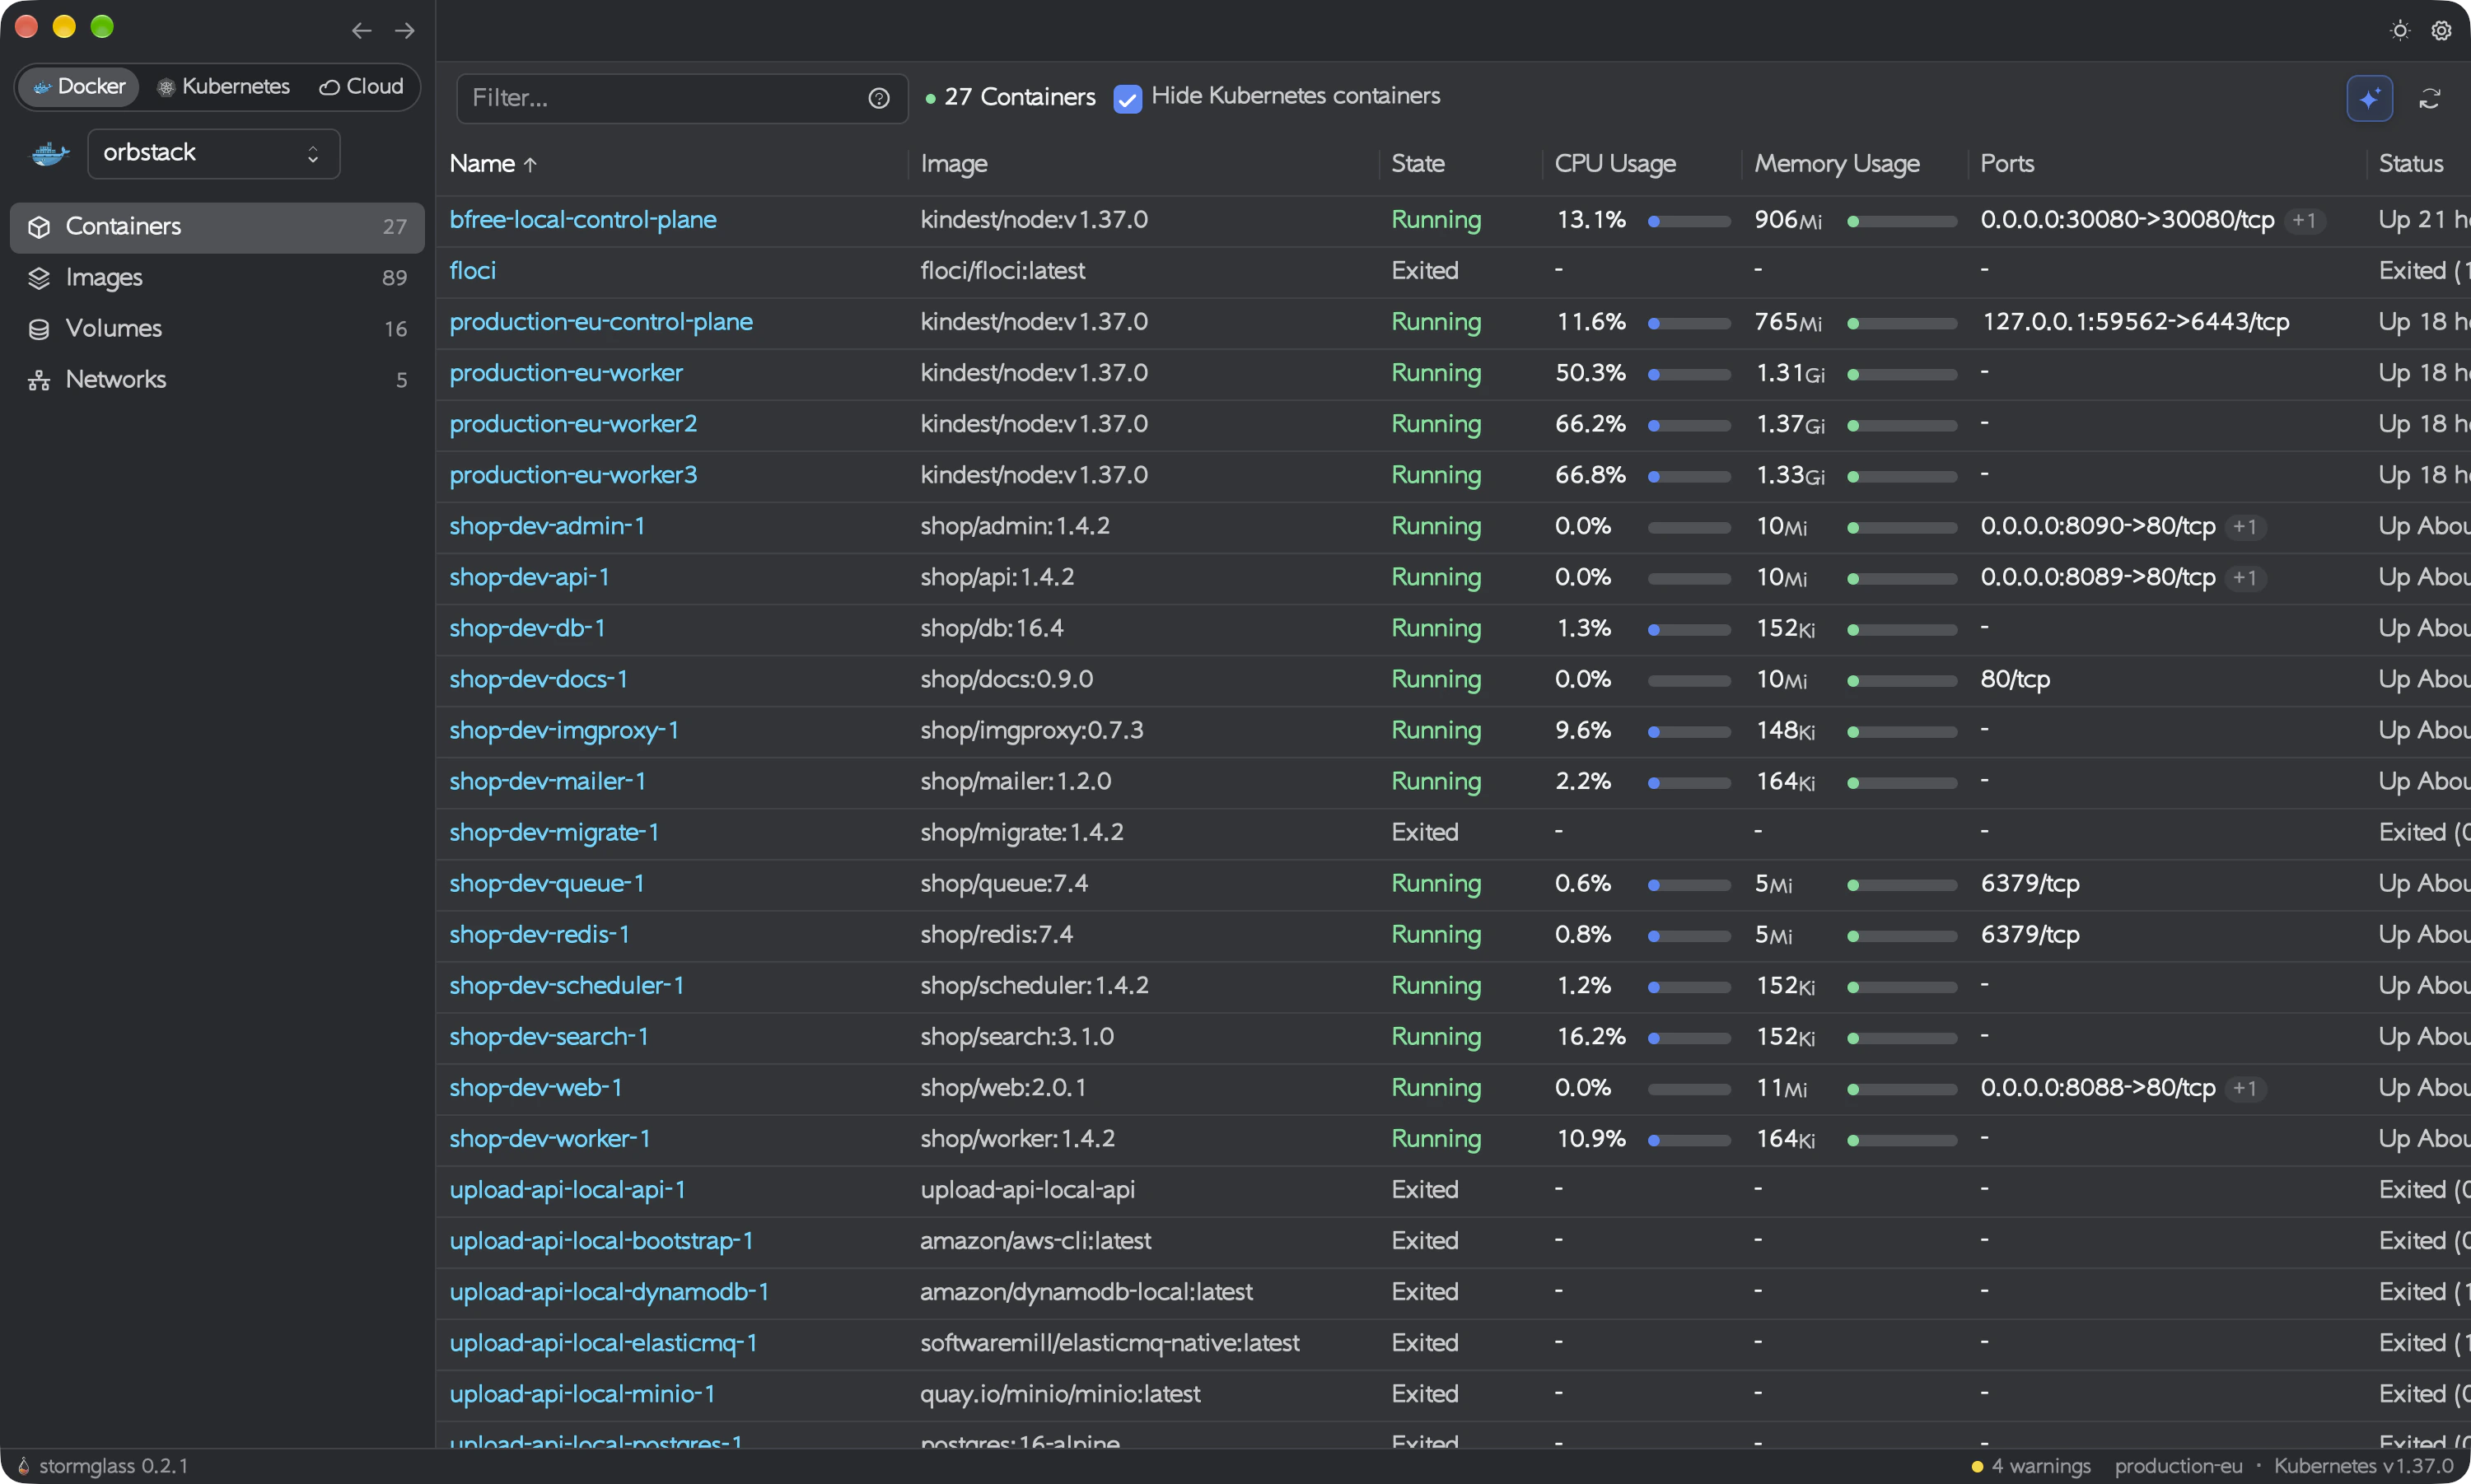The height and width of the screenshot is (1484, 2471).
Task: Open the shop-dev-search-1 container
Action: [548, 1037]
